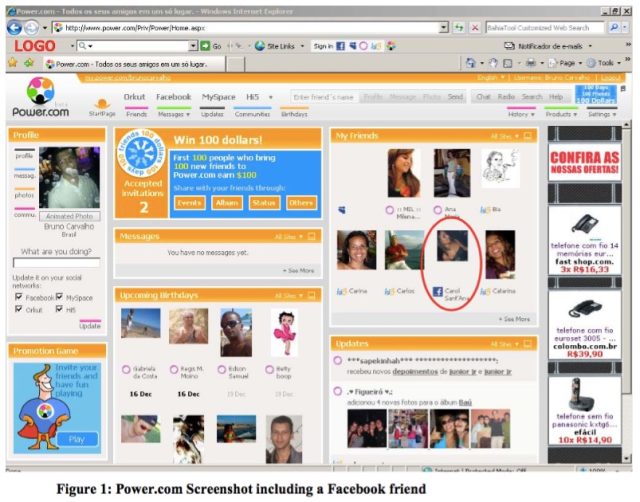Click the Album share button

[227, 203]
